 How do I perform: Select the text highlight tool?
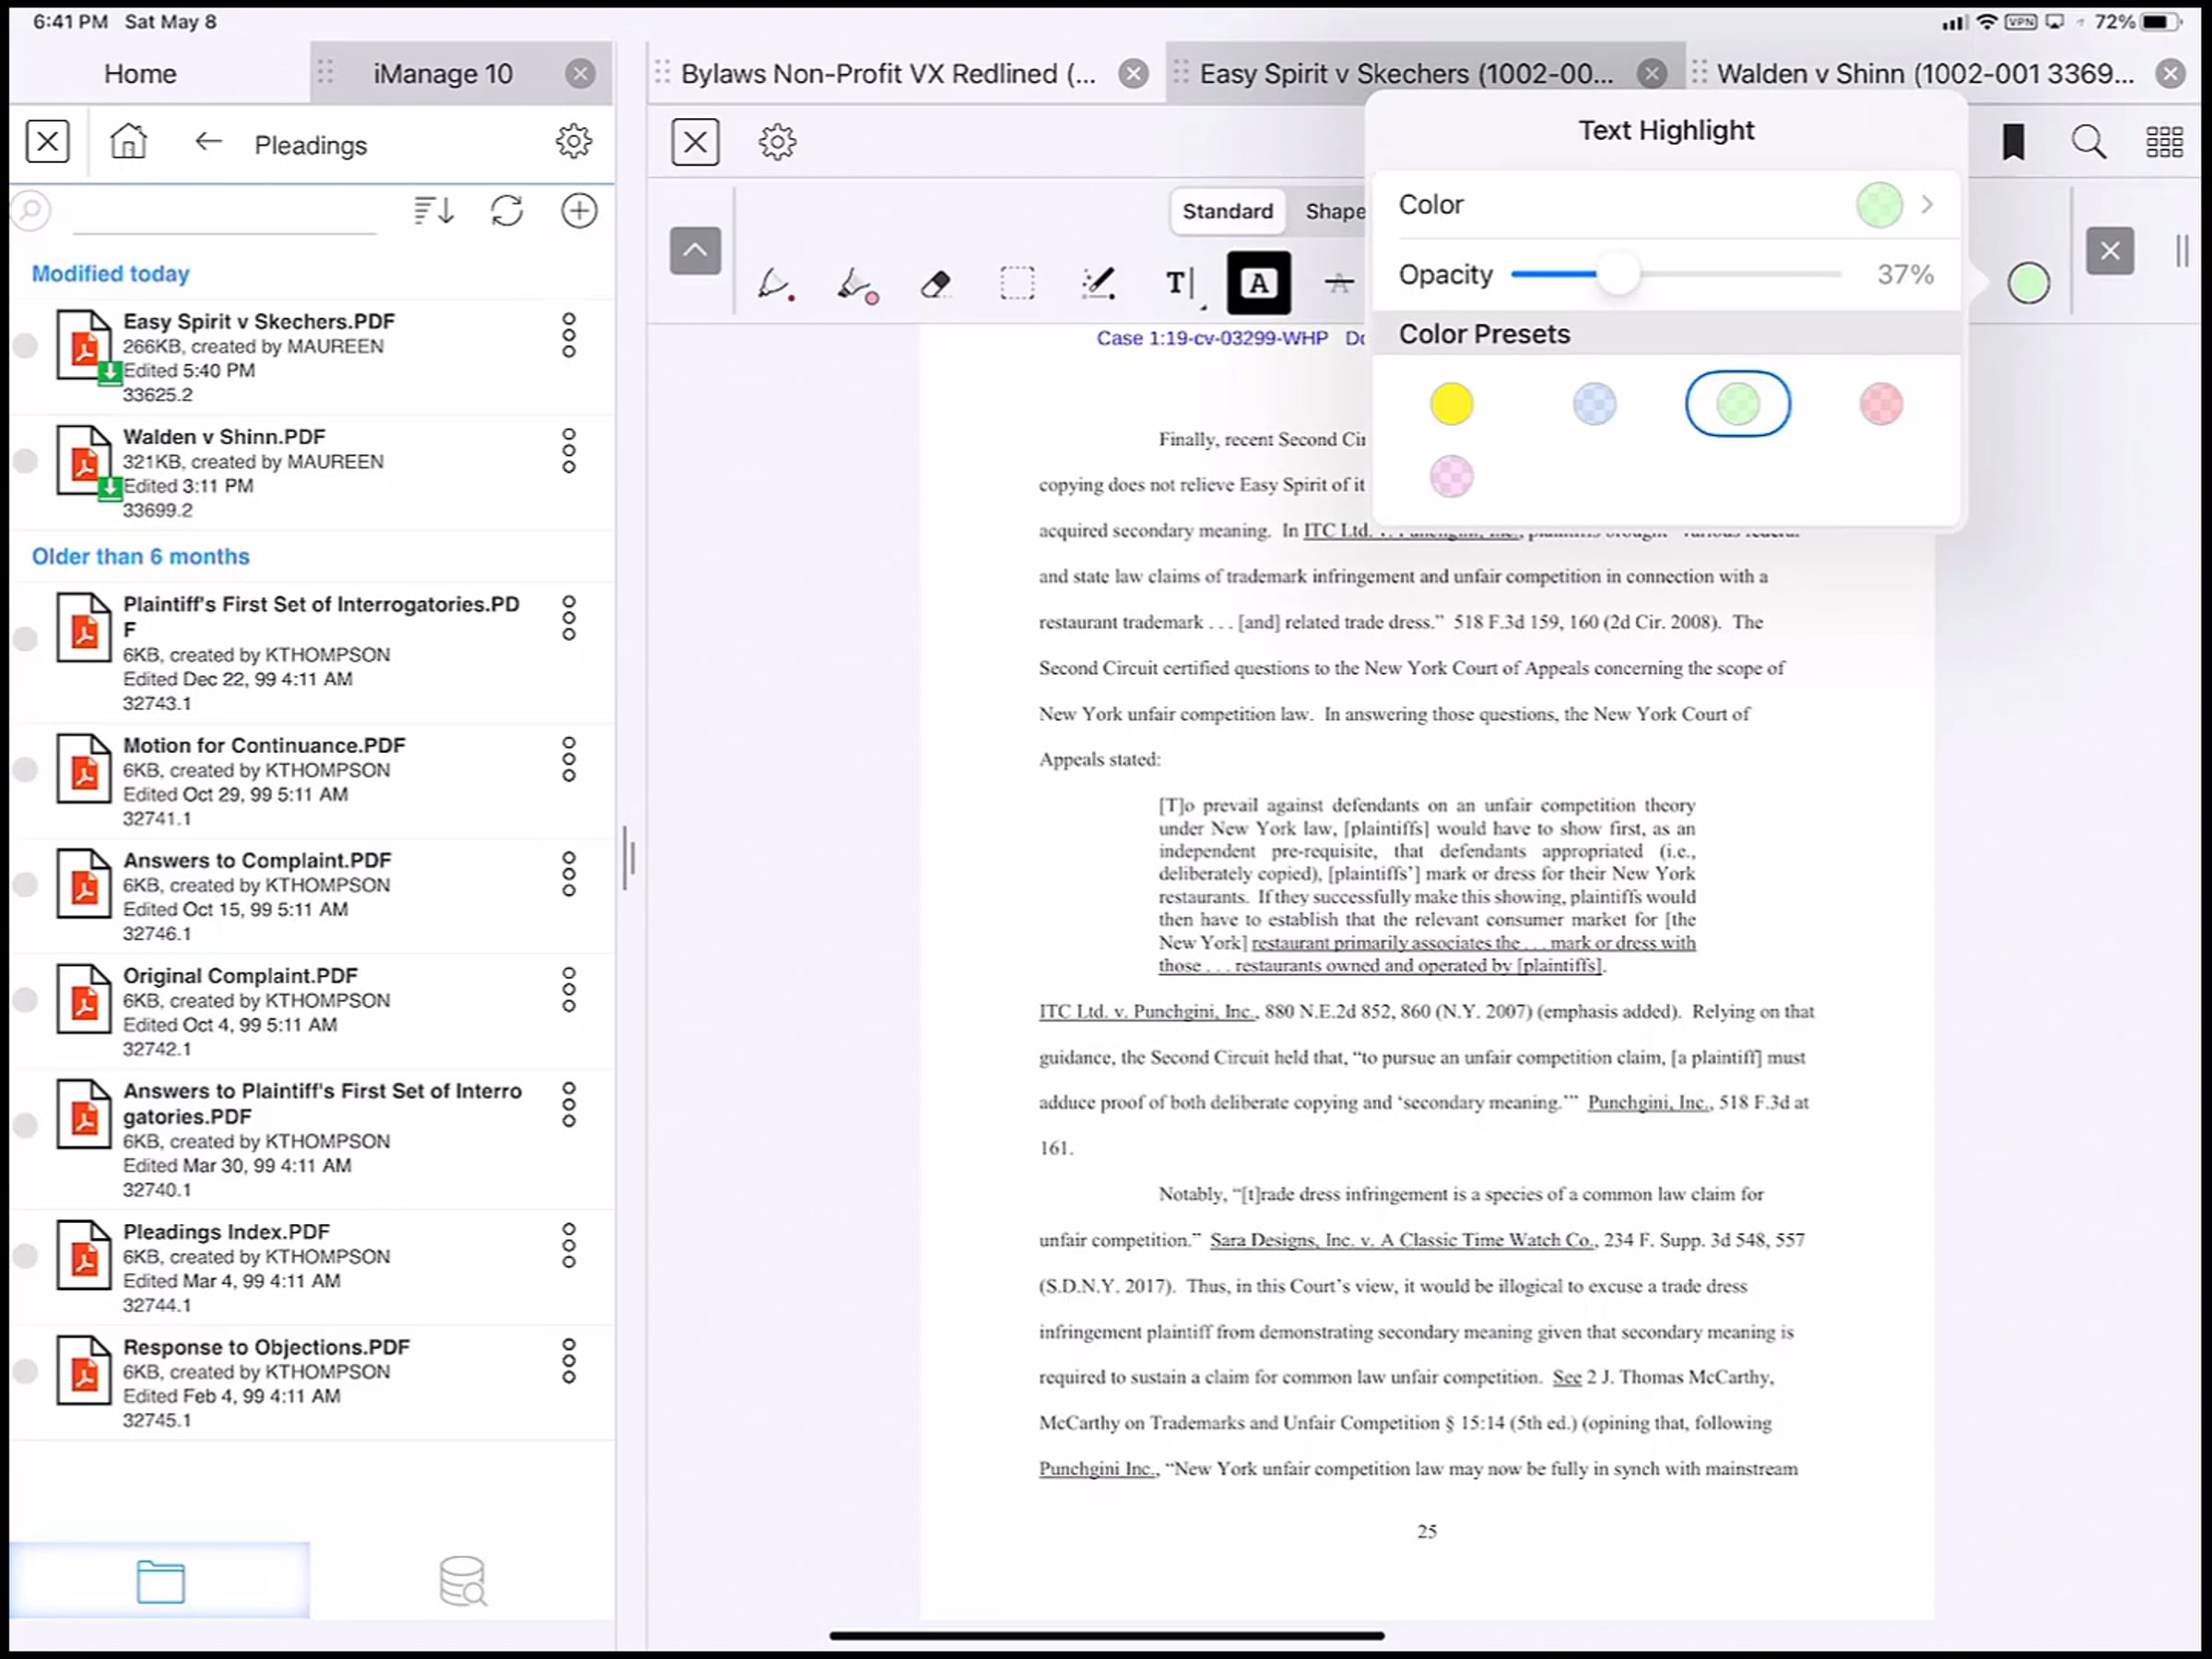pyautogui.click(x=1258, y=284)
